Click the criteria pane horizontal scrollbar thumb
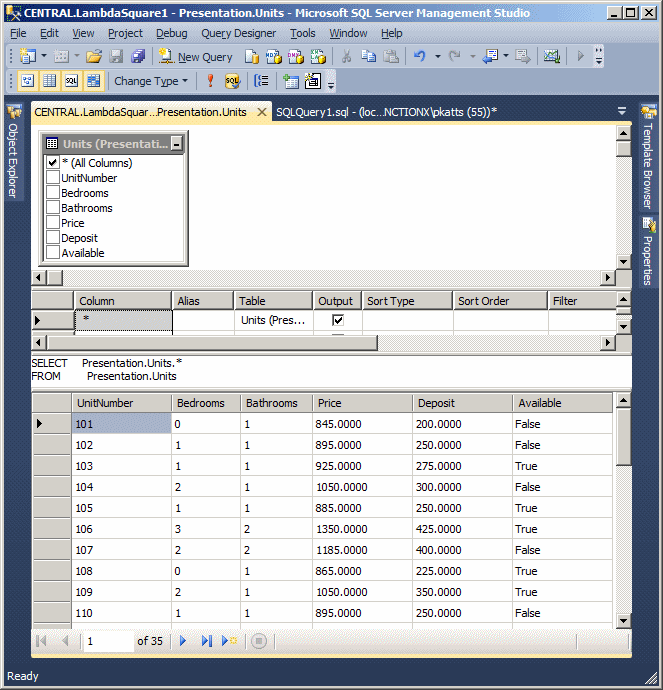This screenshot has width=663, height=690. (x=212, y=342)
